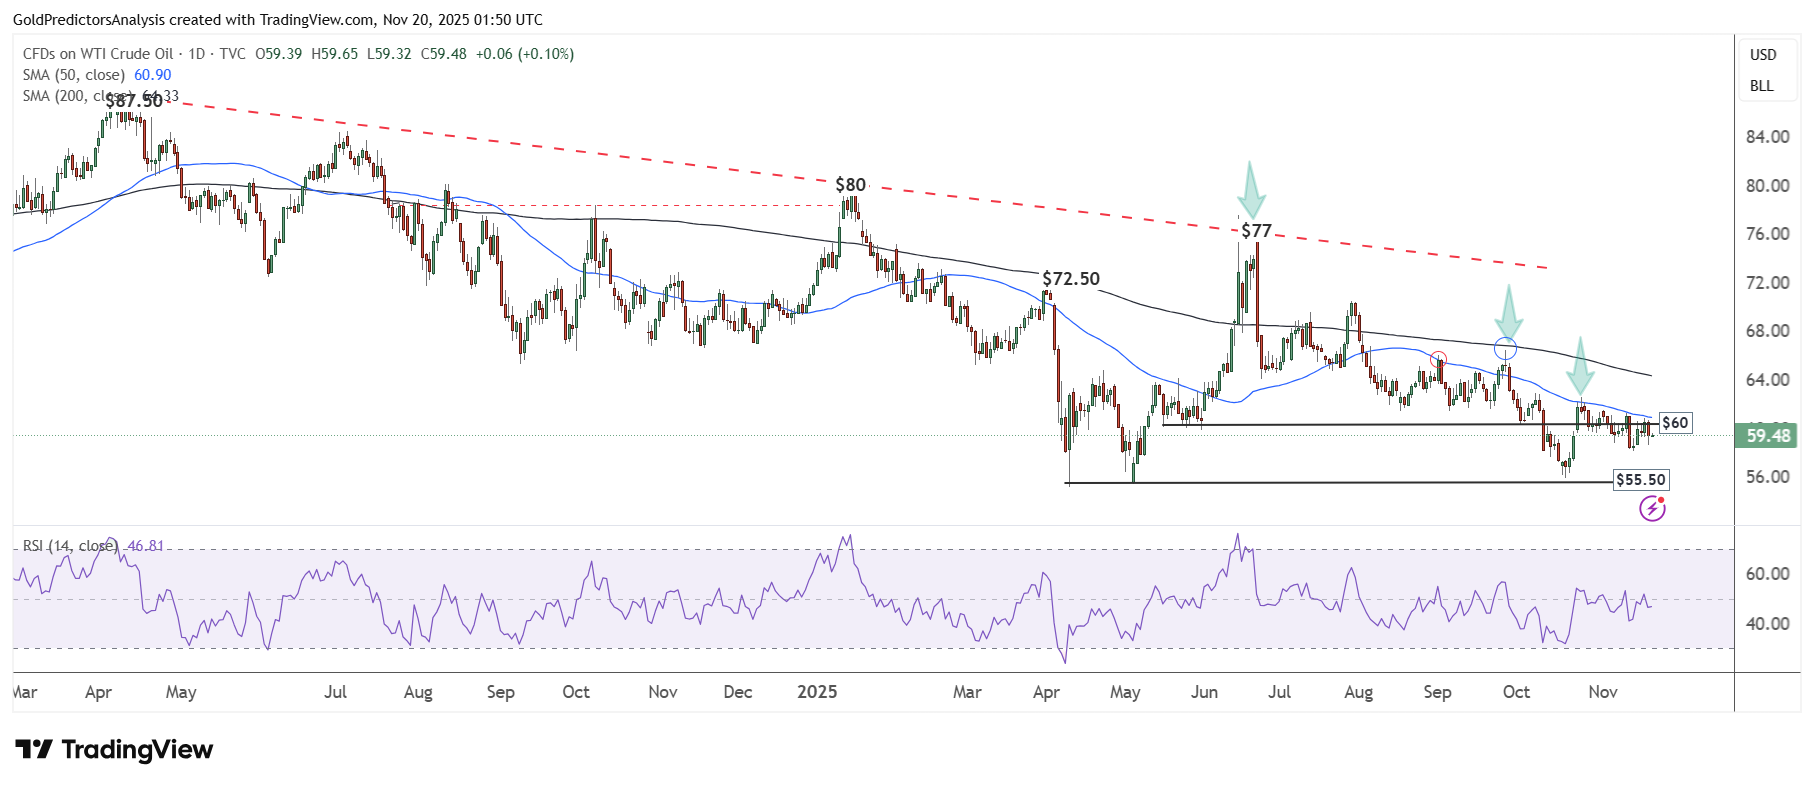Image resolution: width=1814 pixels, height=787 pixels.
Task: Click the green arrow above the blue circle
Action: 1508,312
